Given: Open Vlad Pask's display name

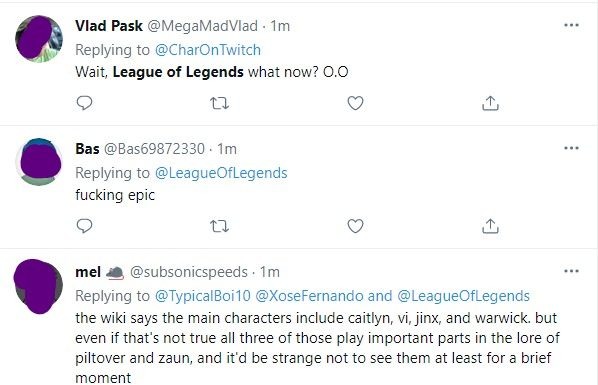Looking at the screenshot, I should point(109,26).
